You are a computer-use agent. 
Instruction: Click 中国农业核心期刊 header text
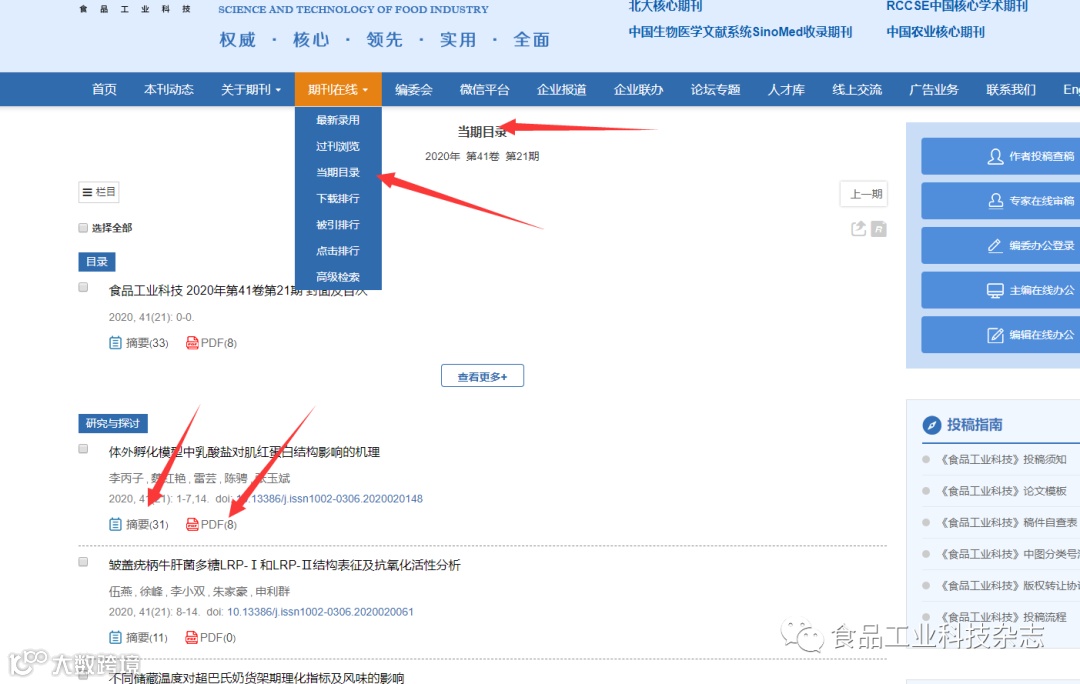click(x=935, y=32)
